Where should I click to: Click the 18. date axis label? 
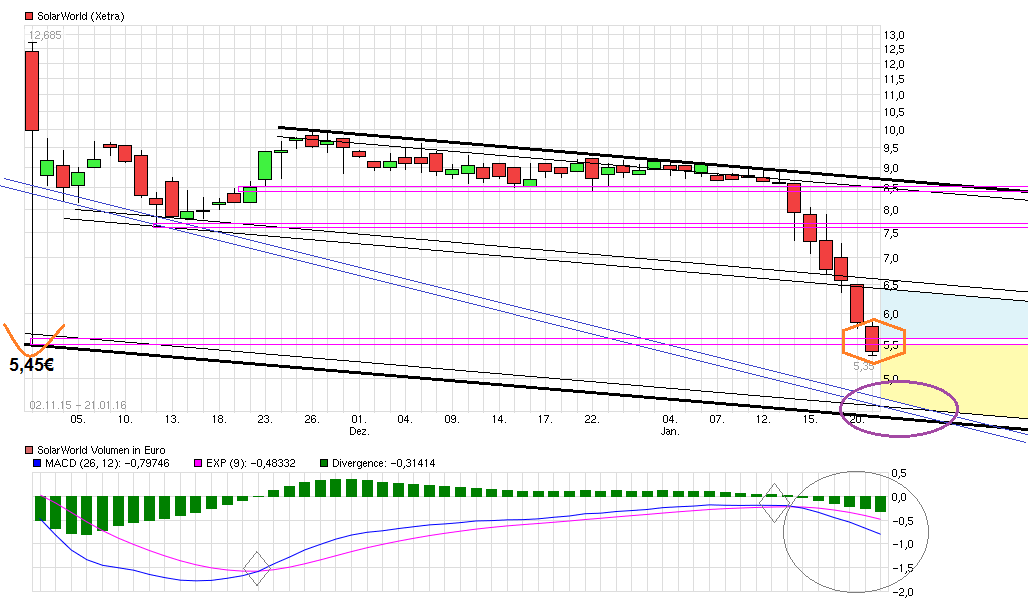(218, 419)
